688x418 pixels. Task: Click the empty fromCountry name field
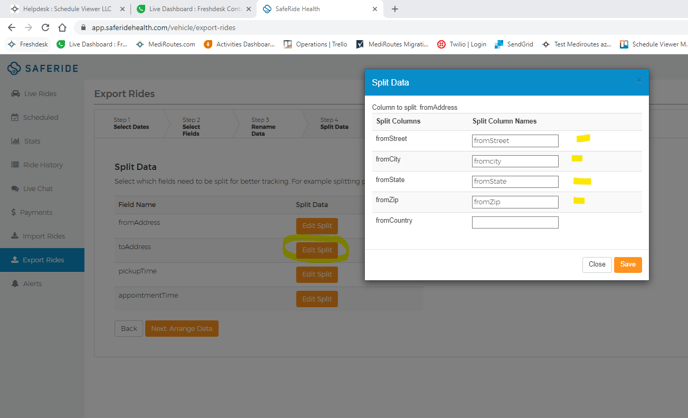[515, 222]
